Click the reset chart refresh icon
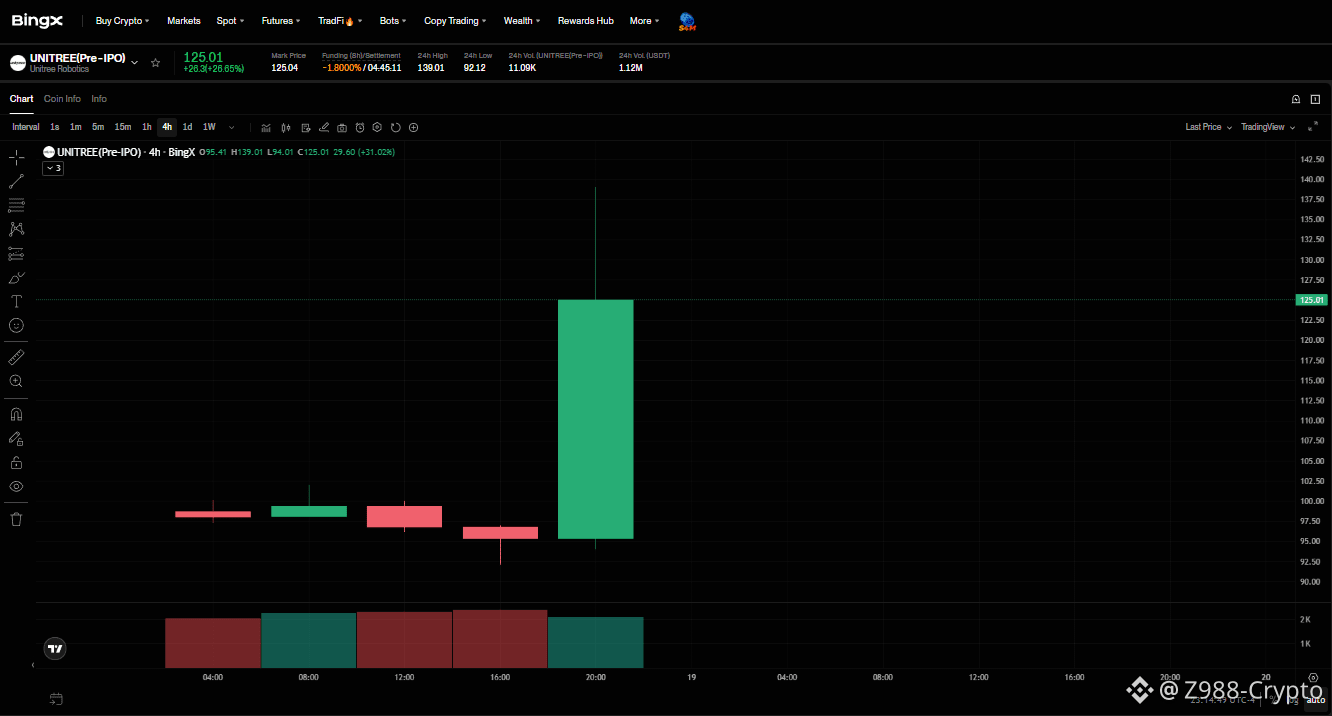Viewport: 1332px width, 716px height. [396, 127]
